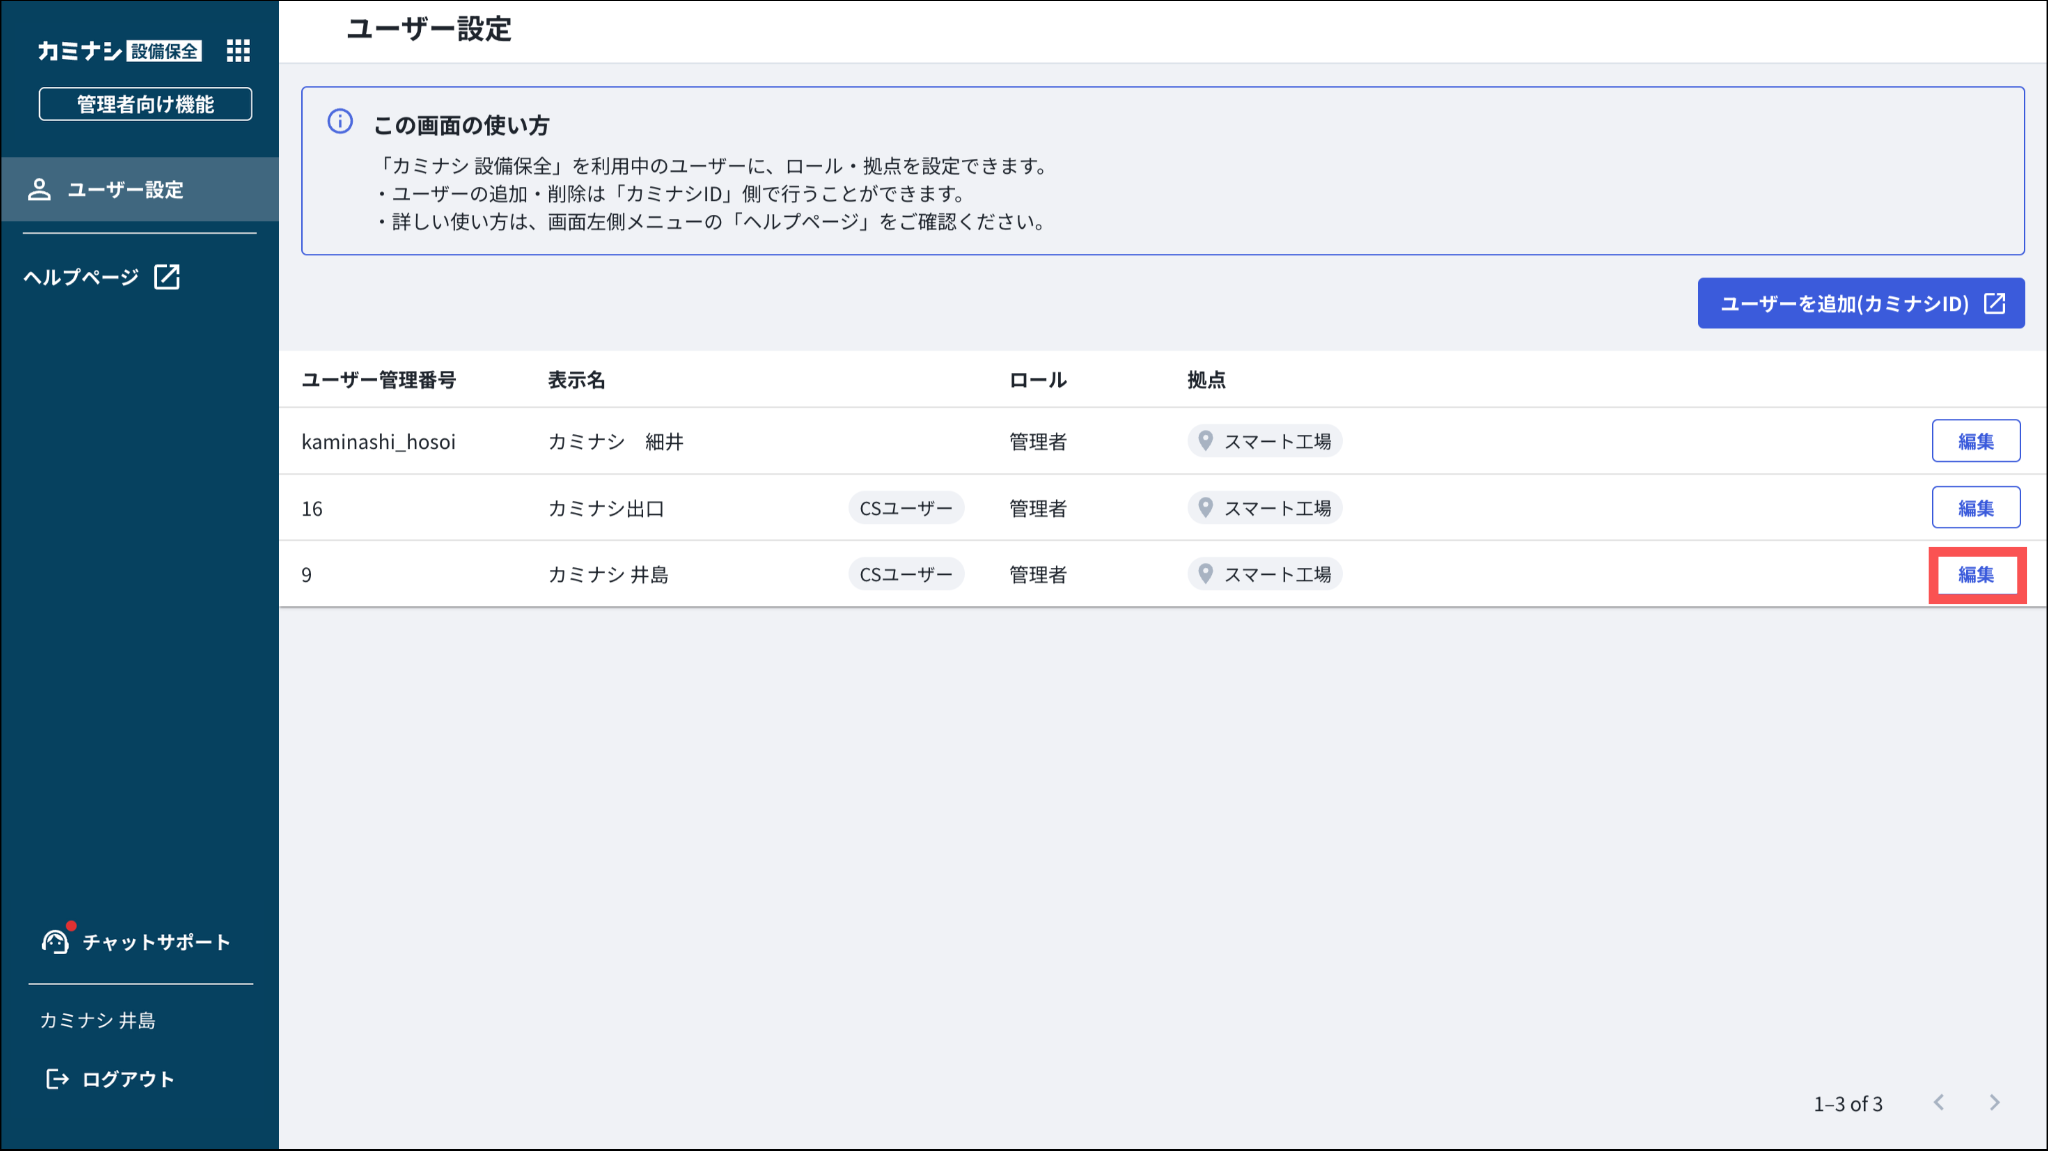Screen dimensions: 2048x1151
Task: Click 編集 for カミナシ 井島
Action: point(1975,575)
